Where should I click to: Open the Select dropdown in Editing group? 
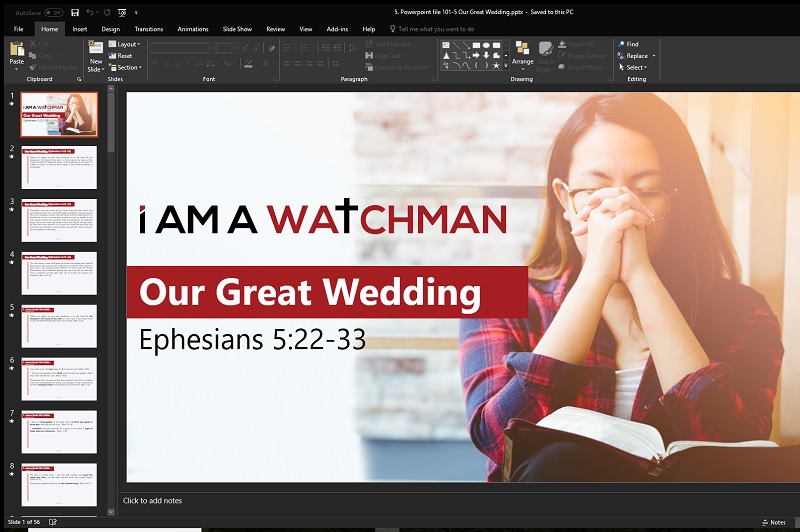tap(636, 67)
